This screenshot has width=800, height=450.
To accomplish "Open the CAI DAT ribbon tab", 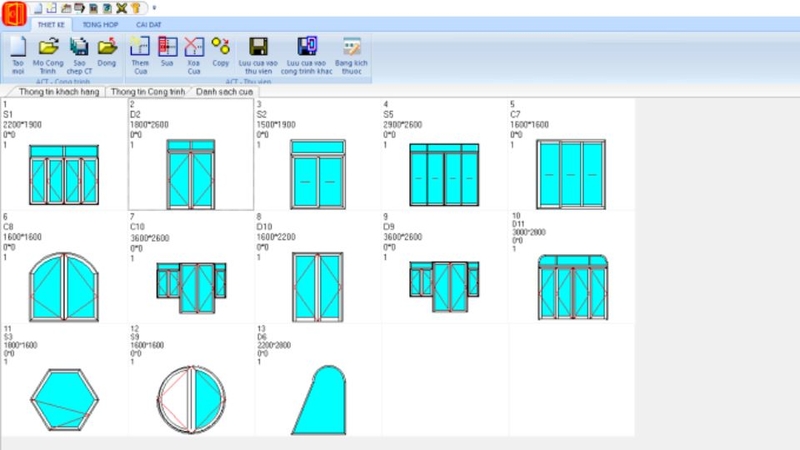I will [x=148, y=24].
